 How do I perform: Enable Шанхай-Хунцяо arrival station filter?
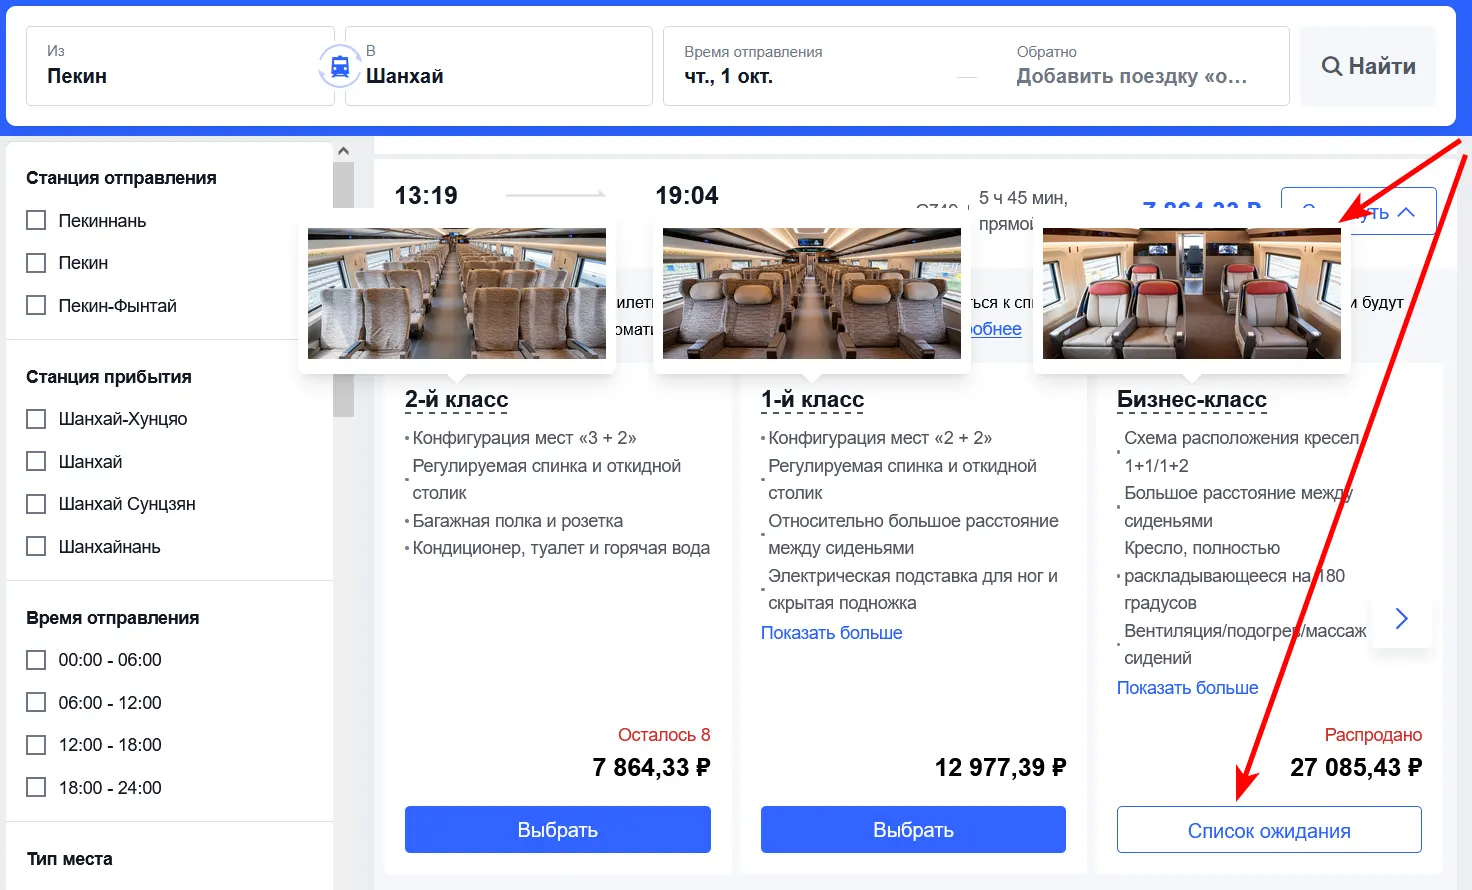click(x=36, y=419)
